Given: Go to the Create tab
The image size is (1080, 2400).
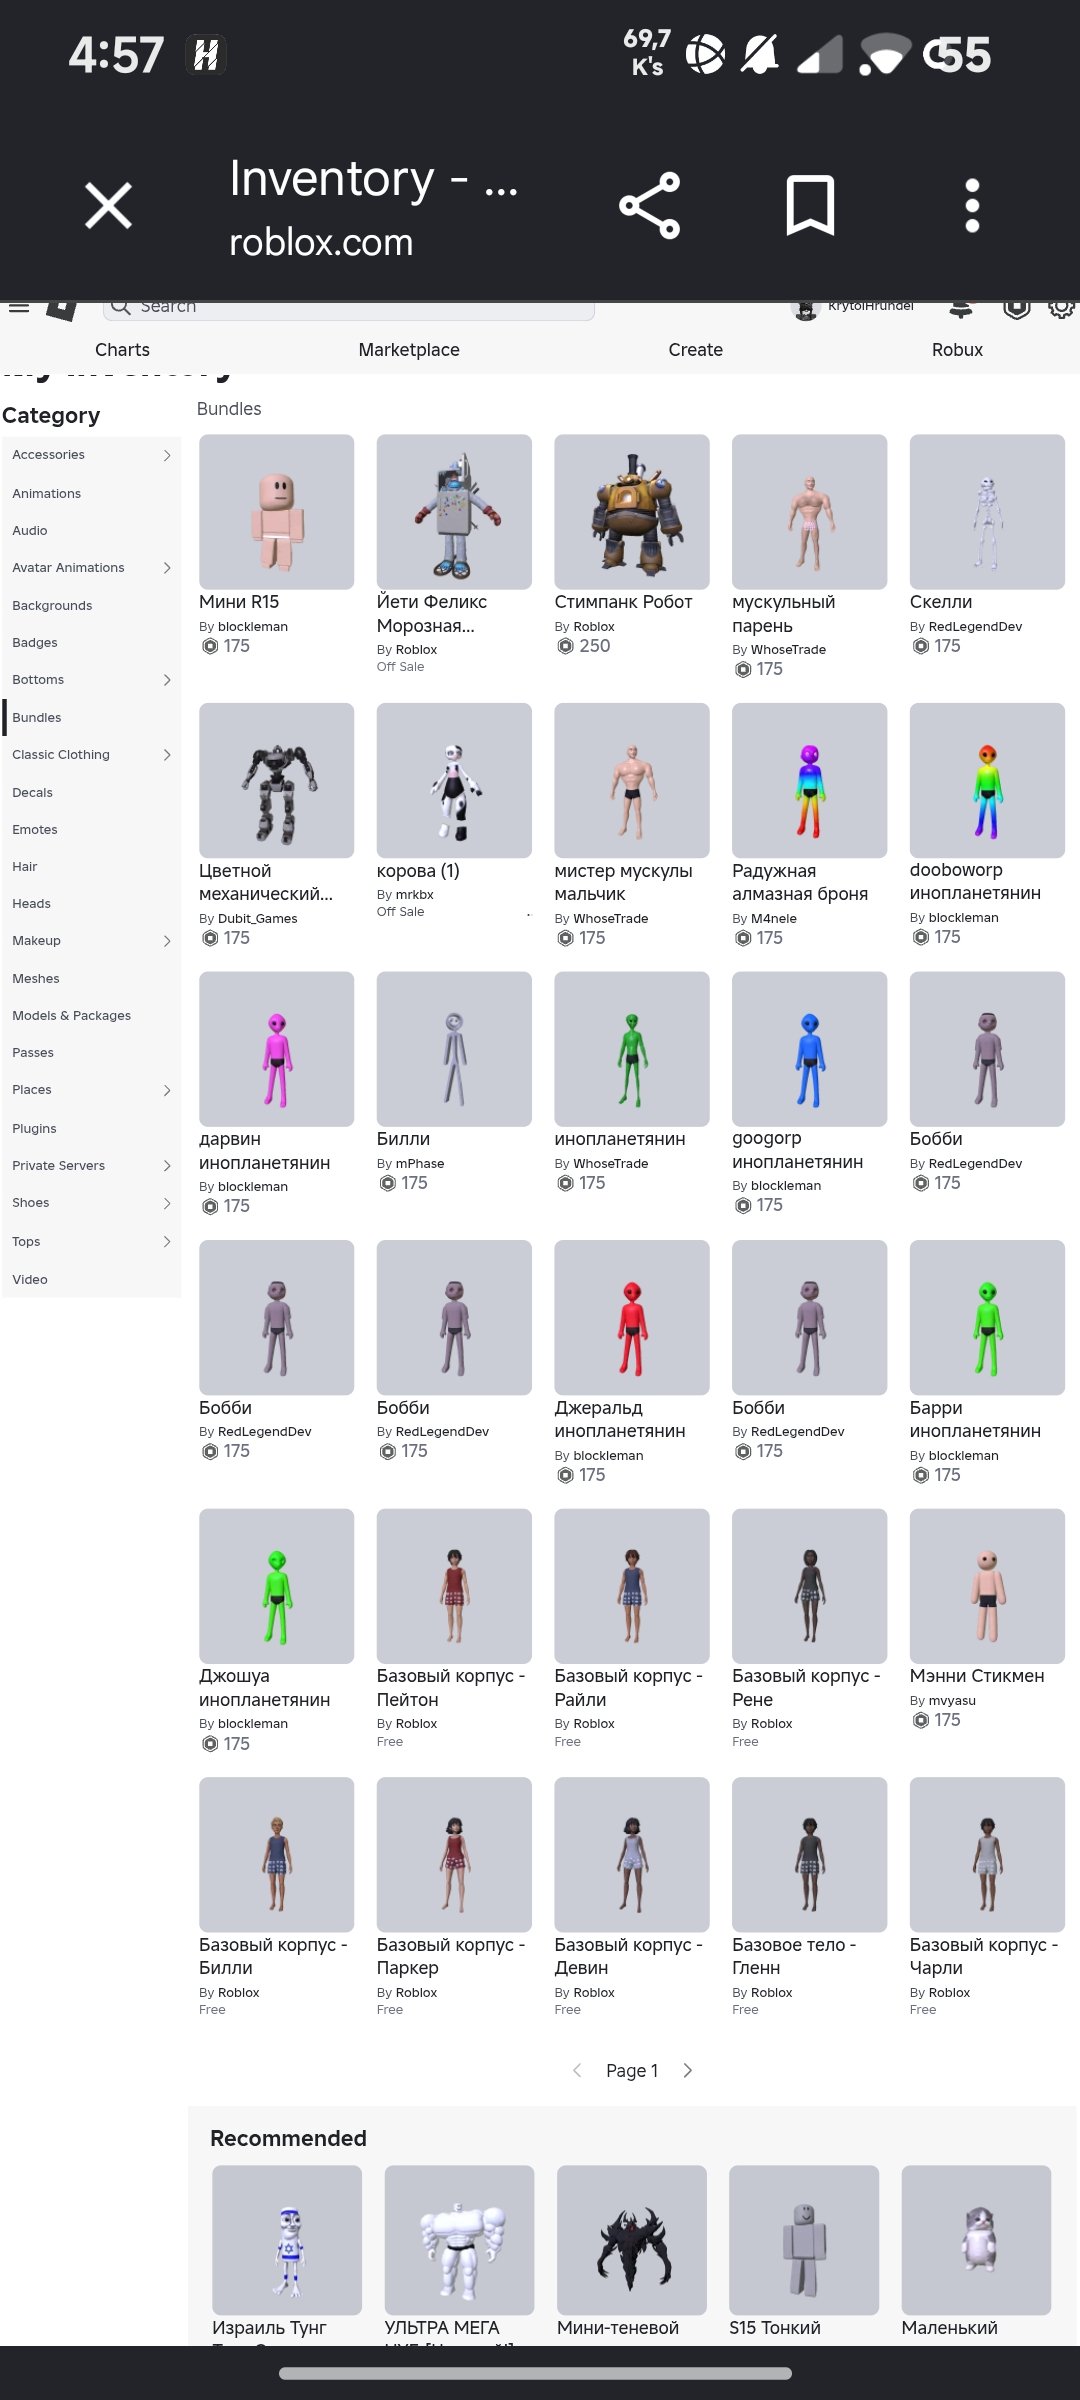Looking at the screenshot, I should (x=695, y=350).
